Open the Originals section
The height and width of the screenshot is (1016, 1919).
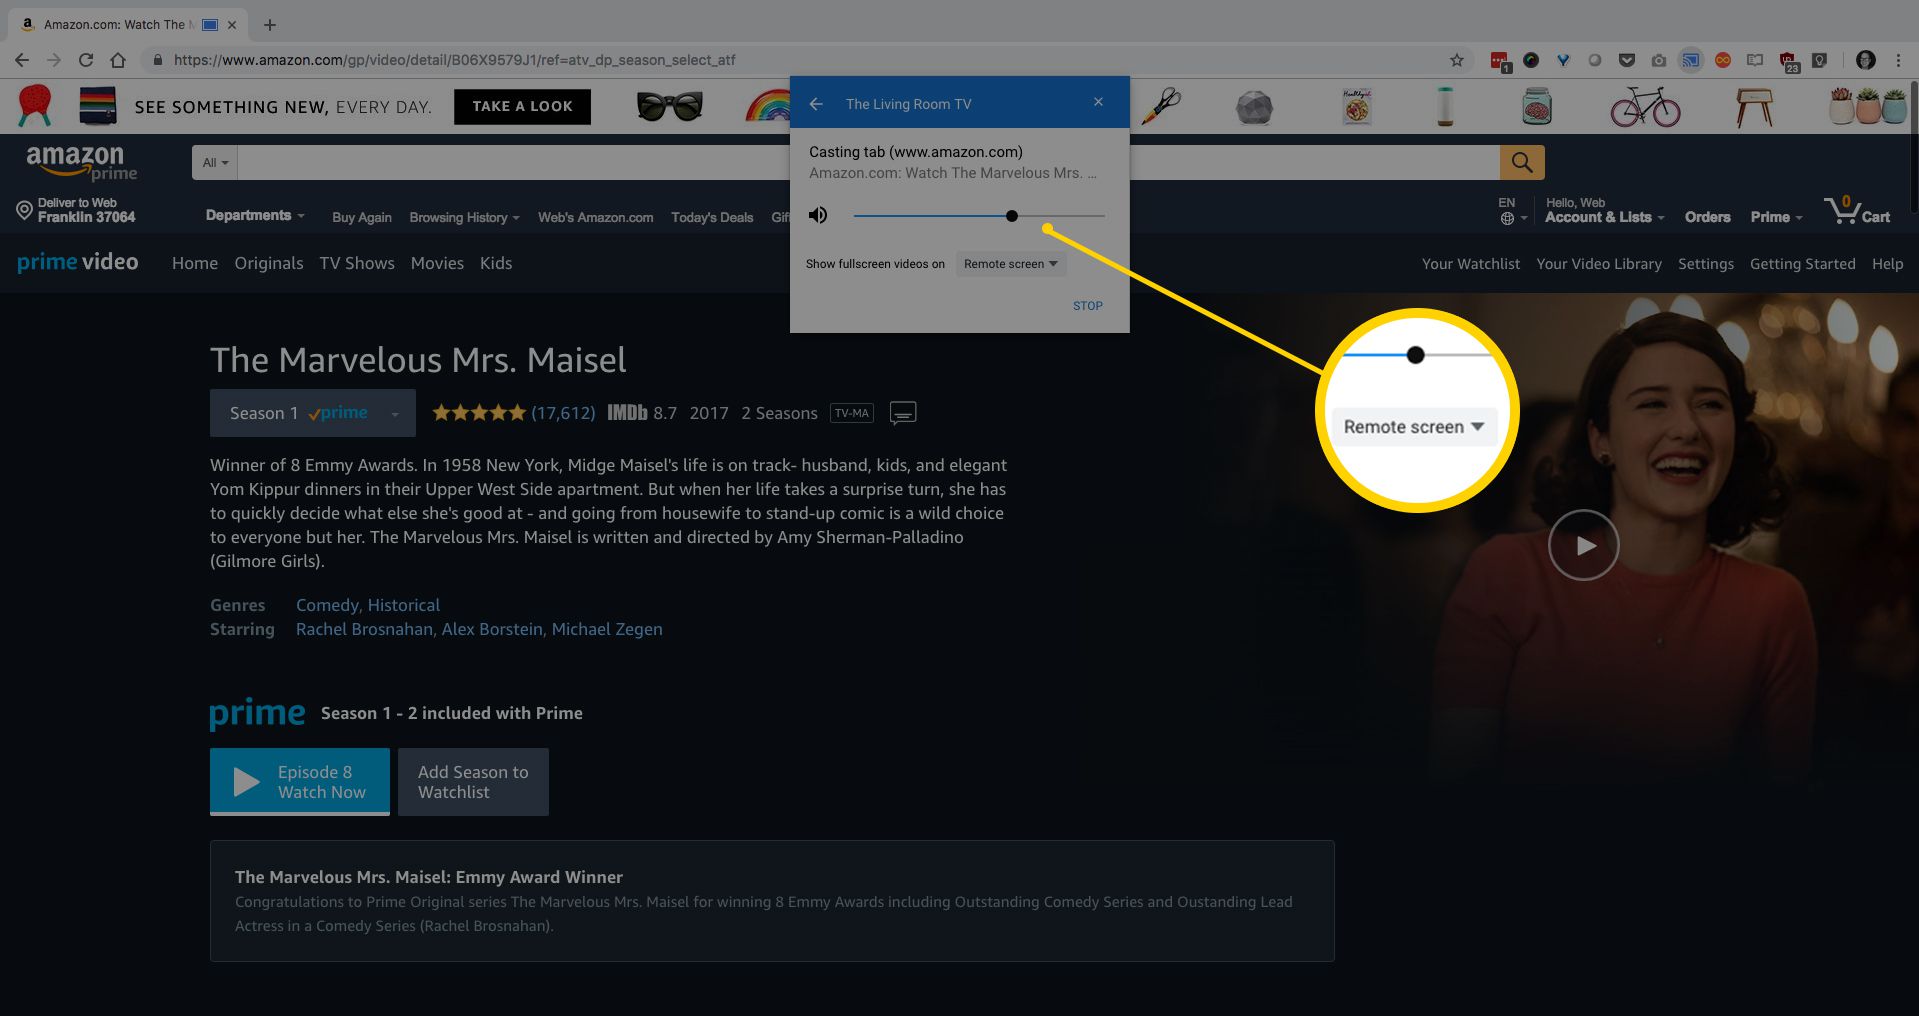(269, 263)
